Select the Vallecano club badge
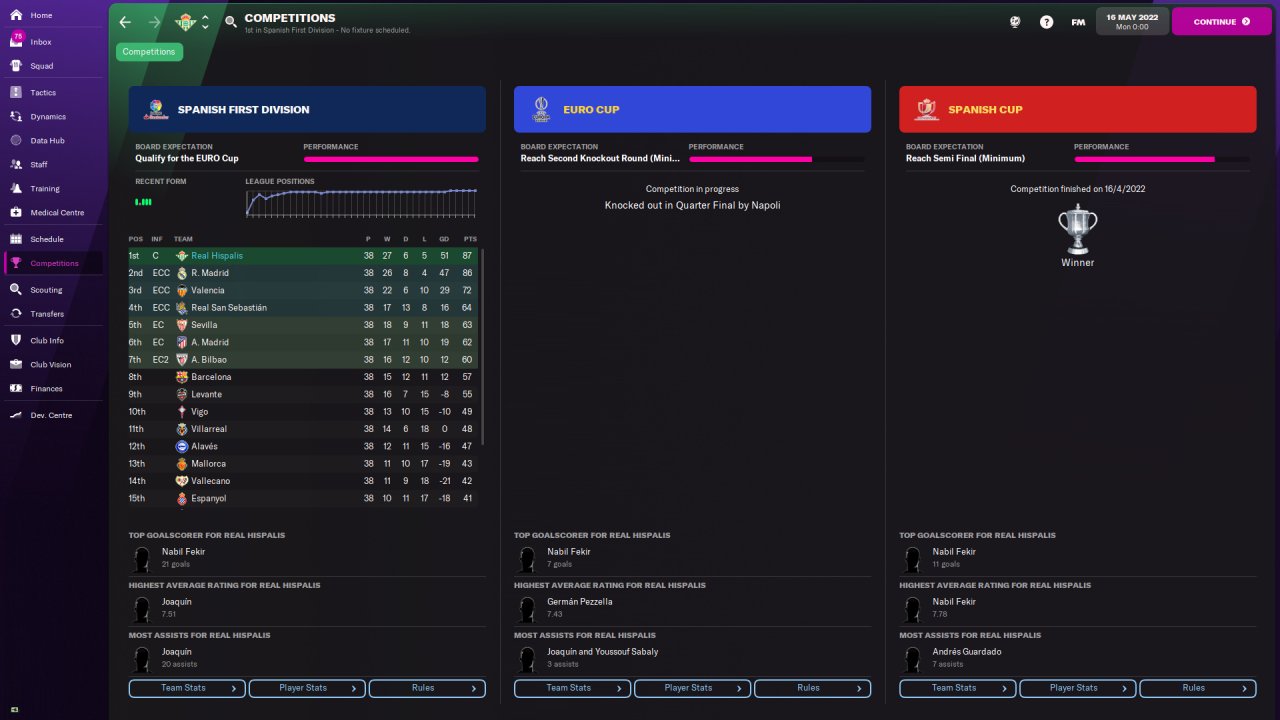 182,481
